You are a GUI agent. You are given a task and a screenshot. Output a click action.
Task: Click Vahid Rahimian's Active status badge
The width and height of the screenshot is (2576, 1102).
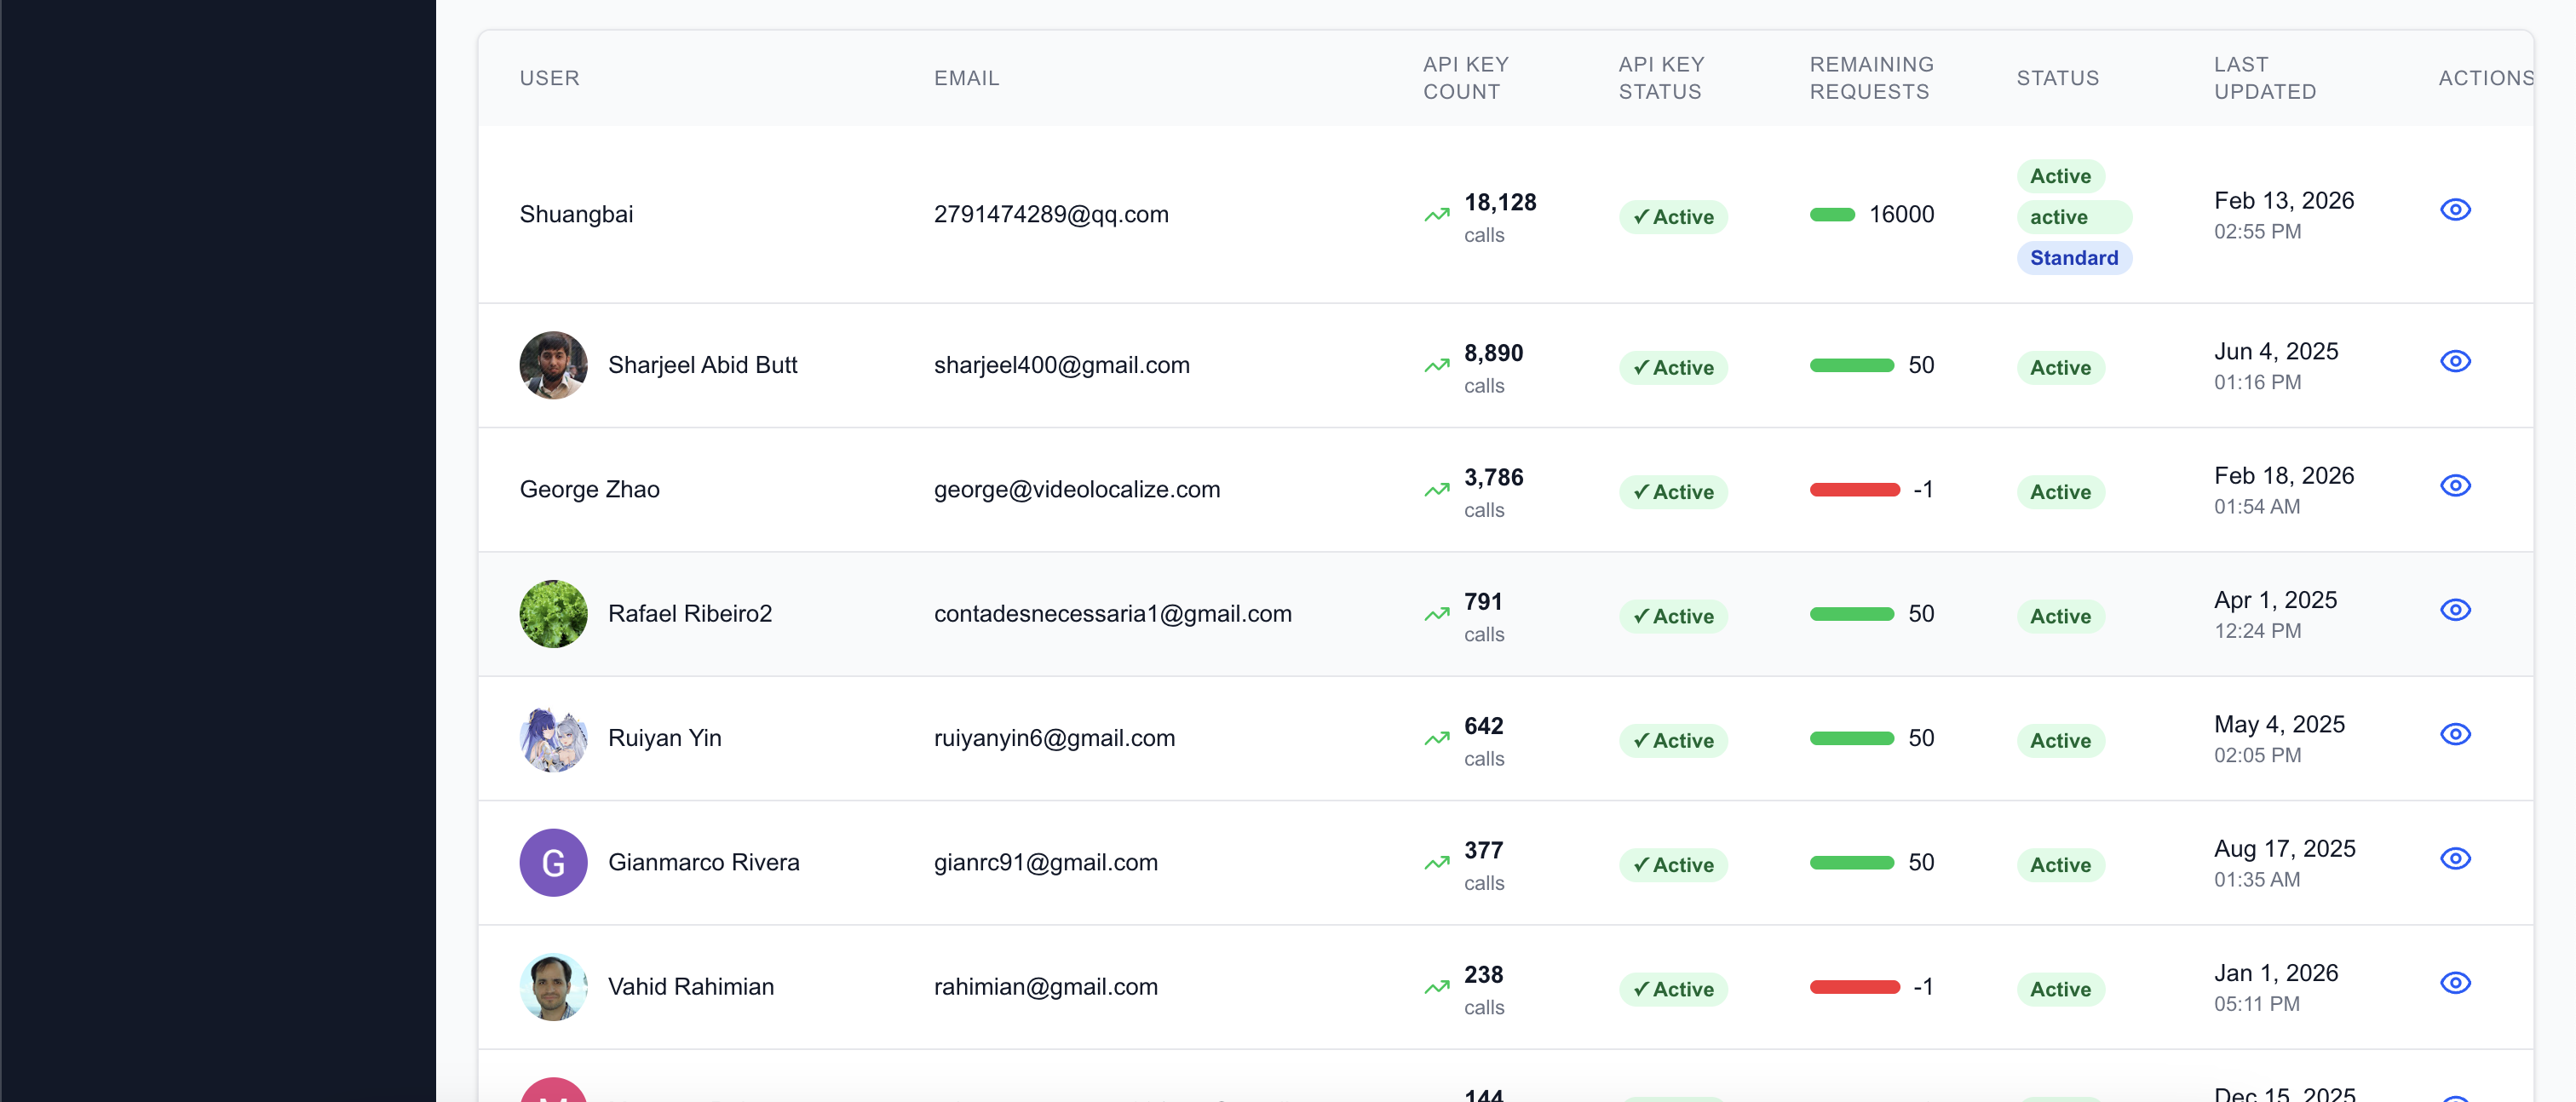(x=2060, y=989)
